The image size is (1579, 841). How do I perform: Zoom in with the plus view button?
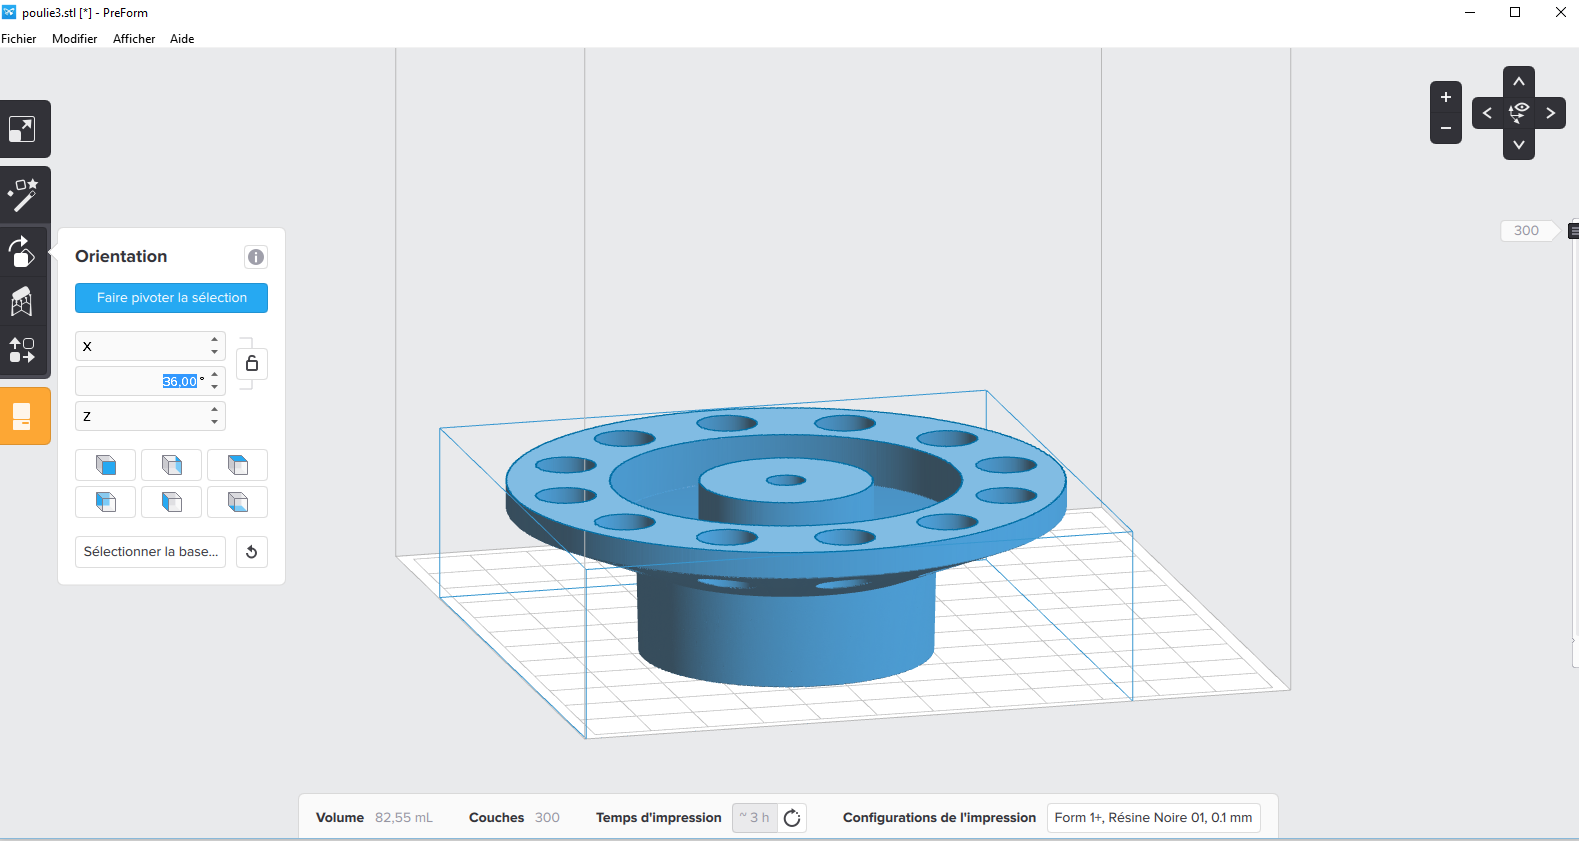click(1446, 97)
